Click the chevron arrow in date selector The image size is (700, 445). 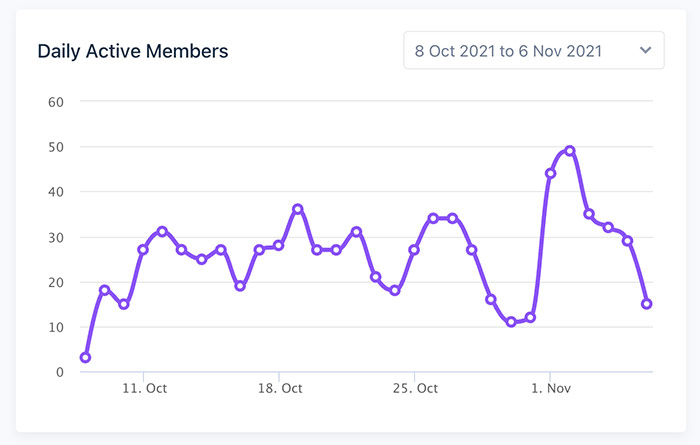tap(645, 50)
